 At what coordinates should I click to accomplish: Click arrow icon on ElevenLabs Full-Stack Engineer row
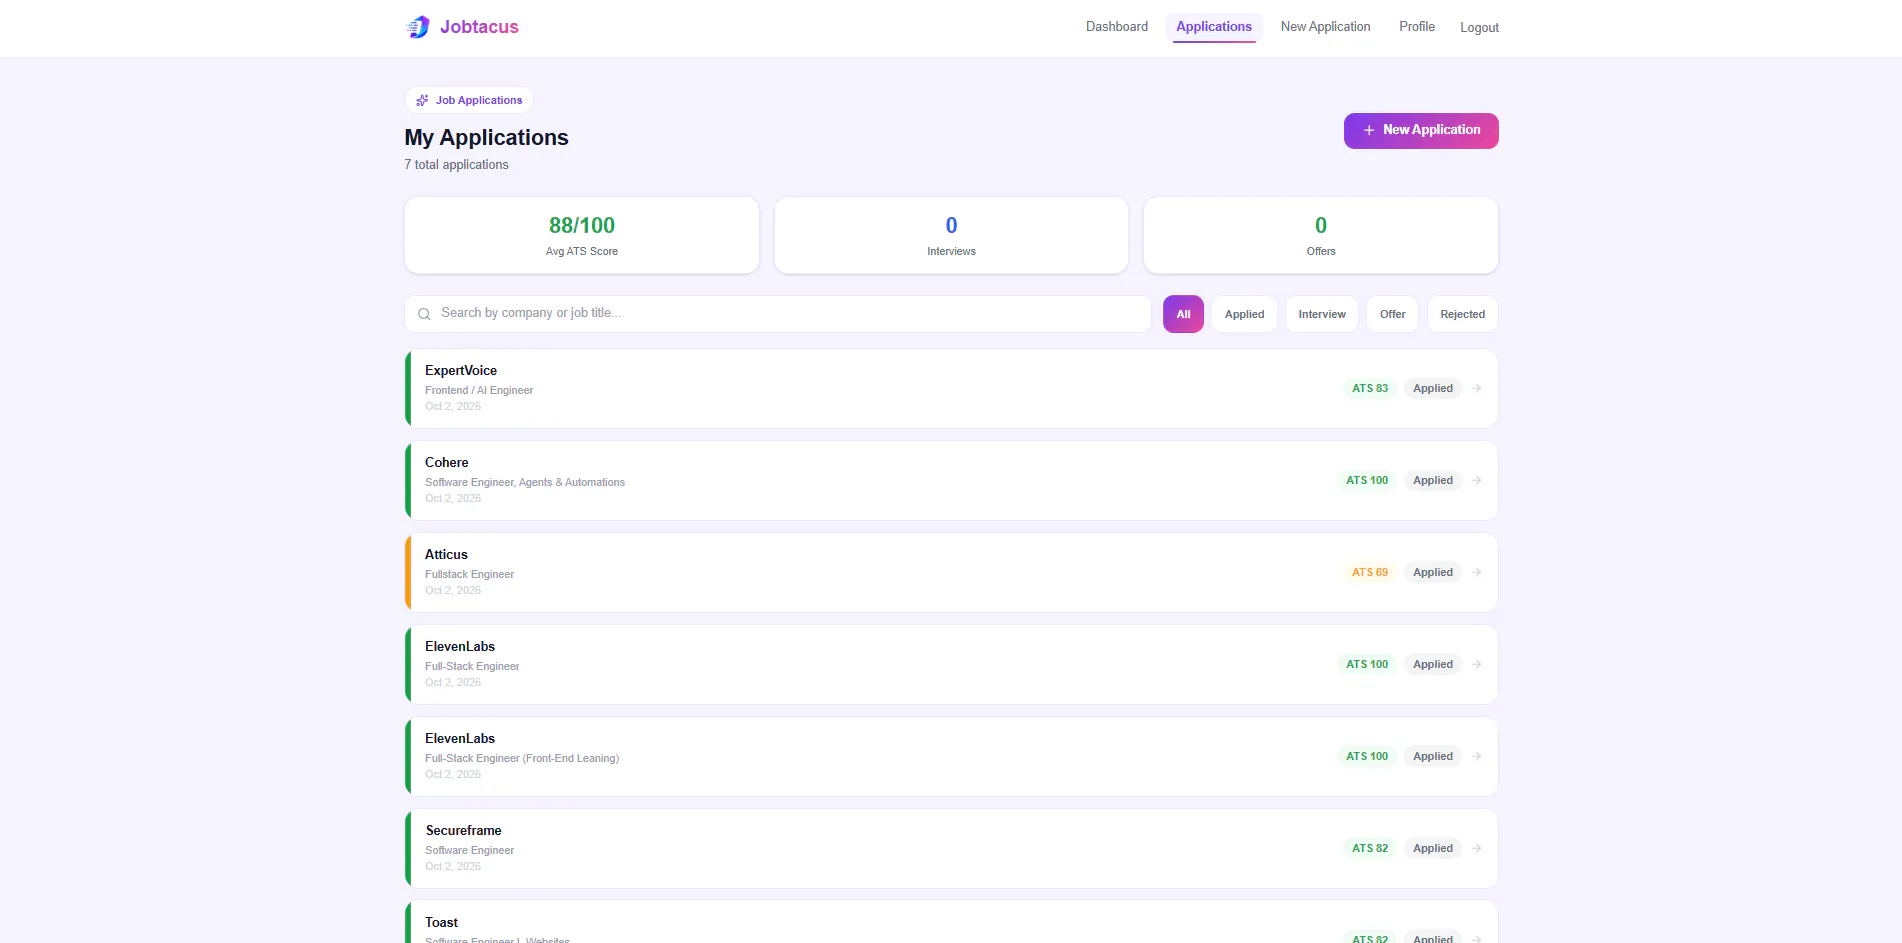1477,664
